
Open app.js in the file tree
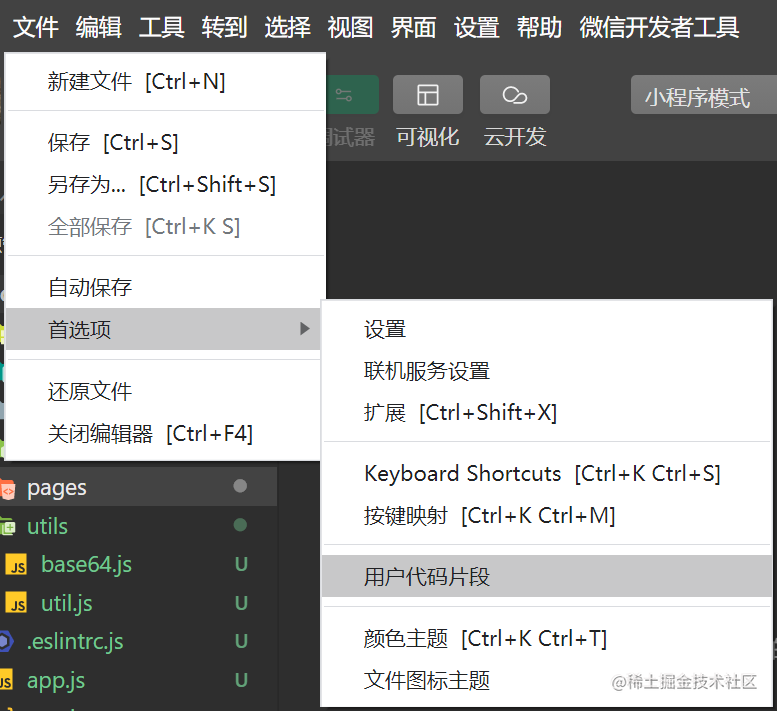pos(56,681)
